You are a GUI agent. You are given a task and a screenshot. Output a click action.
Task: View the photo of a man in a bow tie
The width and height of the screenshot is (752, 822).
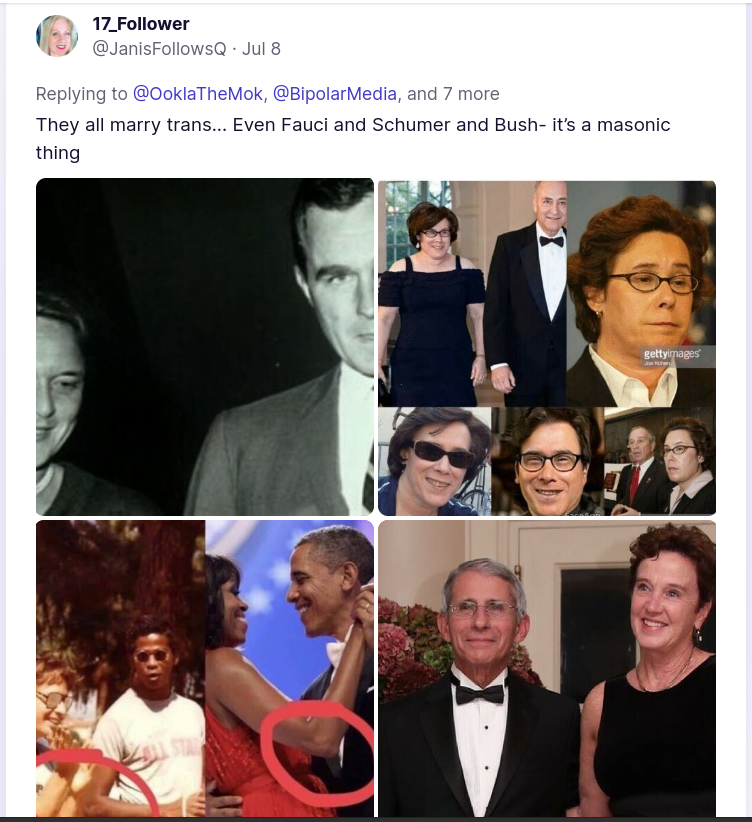click(547, 668)
